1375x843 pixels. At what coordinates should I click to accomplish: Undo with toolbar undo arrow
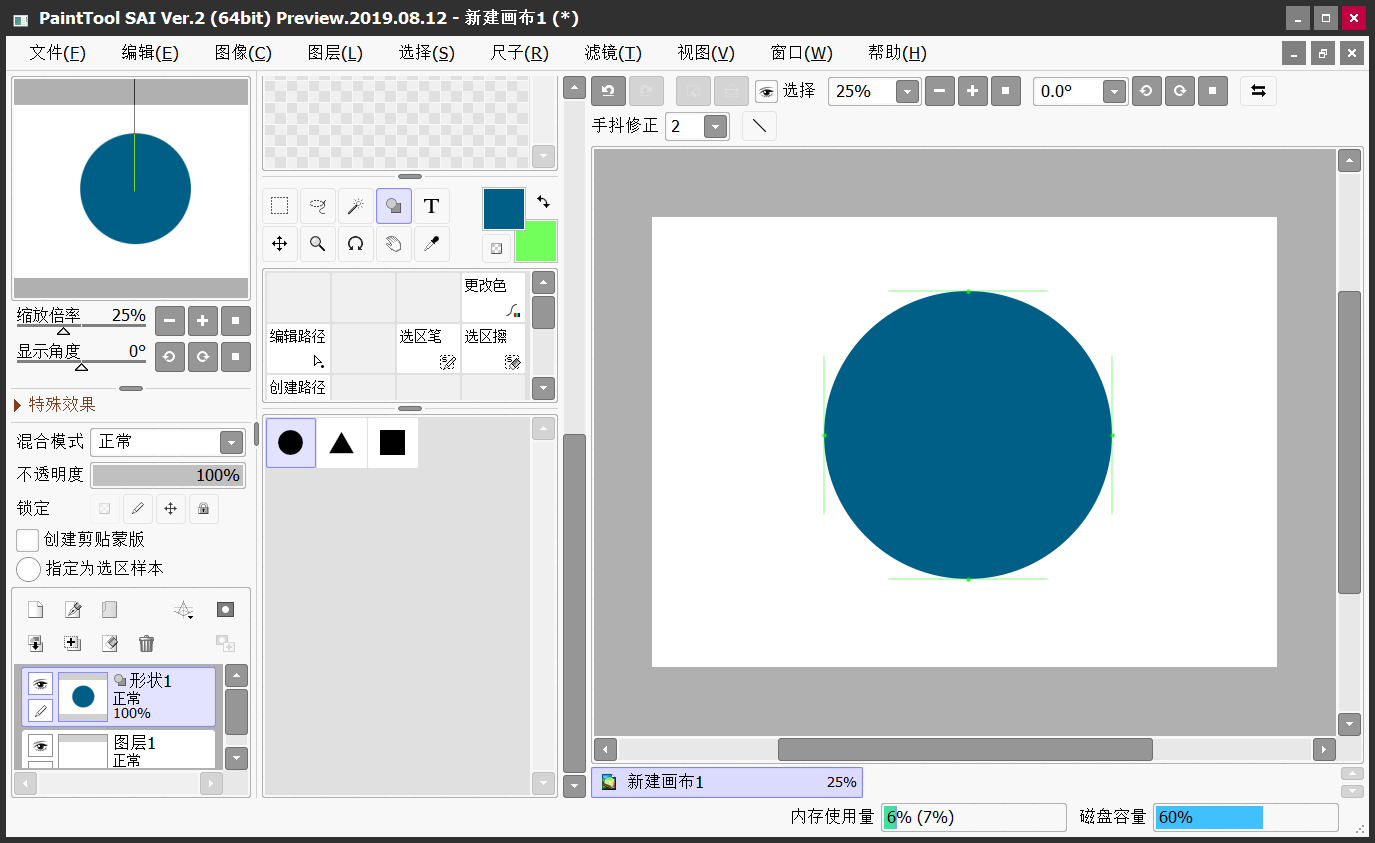(608, 91)
